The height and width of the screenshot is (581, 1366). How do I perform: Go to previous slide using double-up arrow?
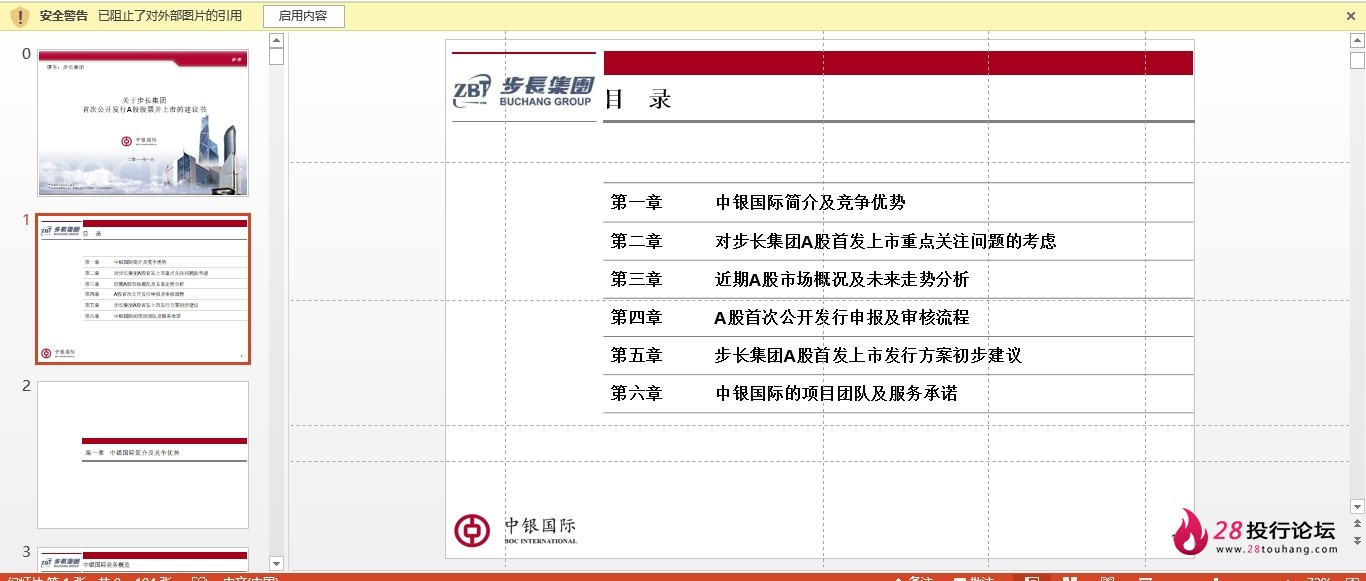click(x=1357, y=523)
